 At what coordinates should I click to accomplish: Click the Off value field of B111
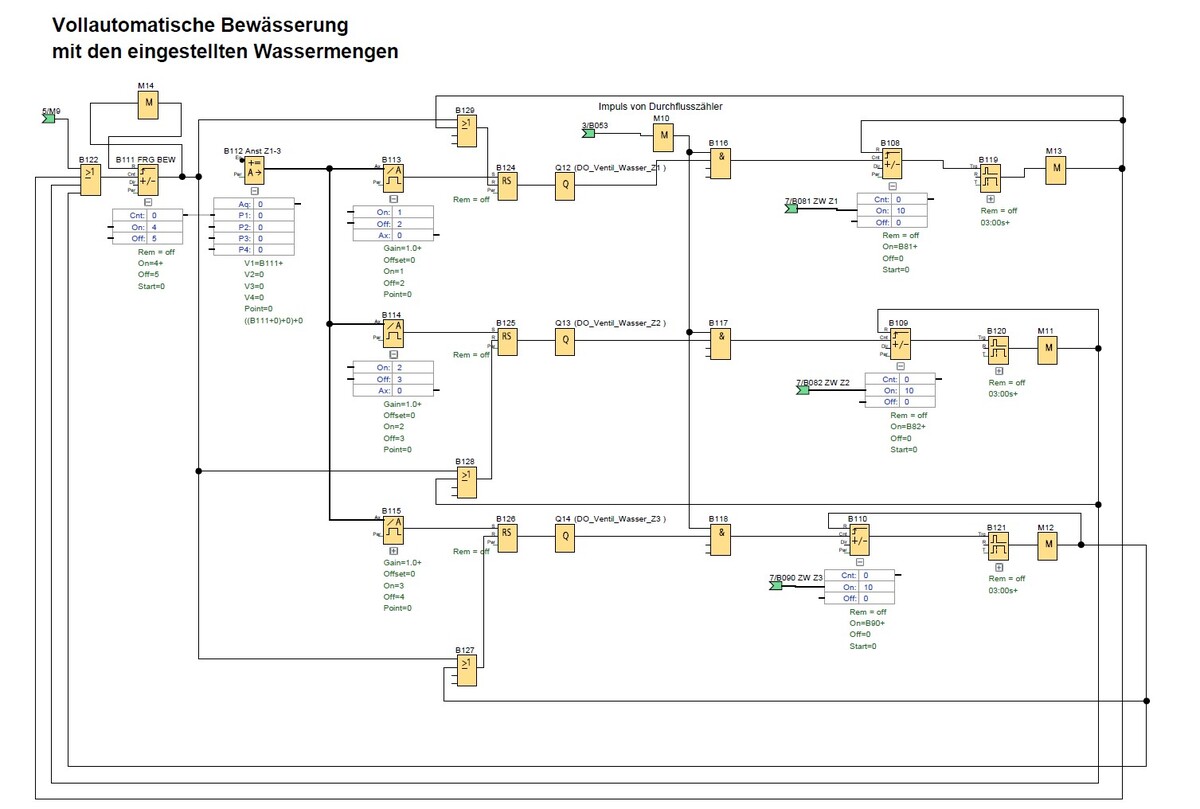167,239
